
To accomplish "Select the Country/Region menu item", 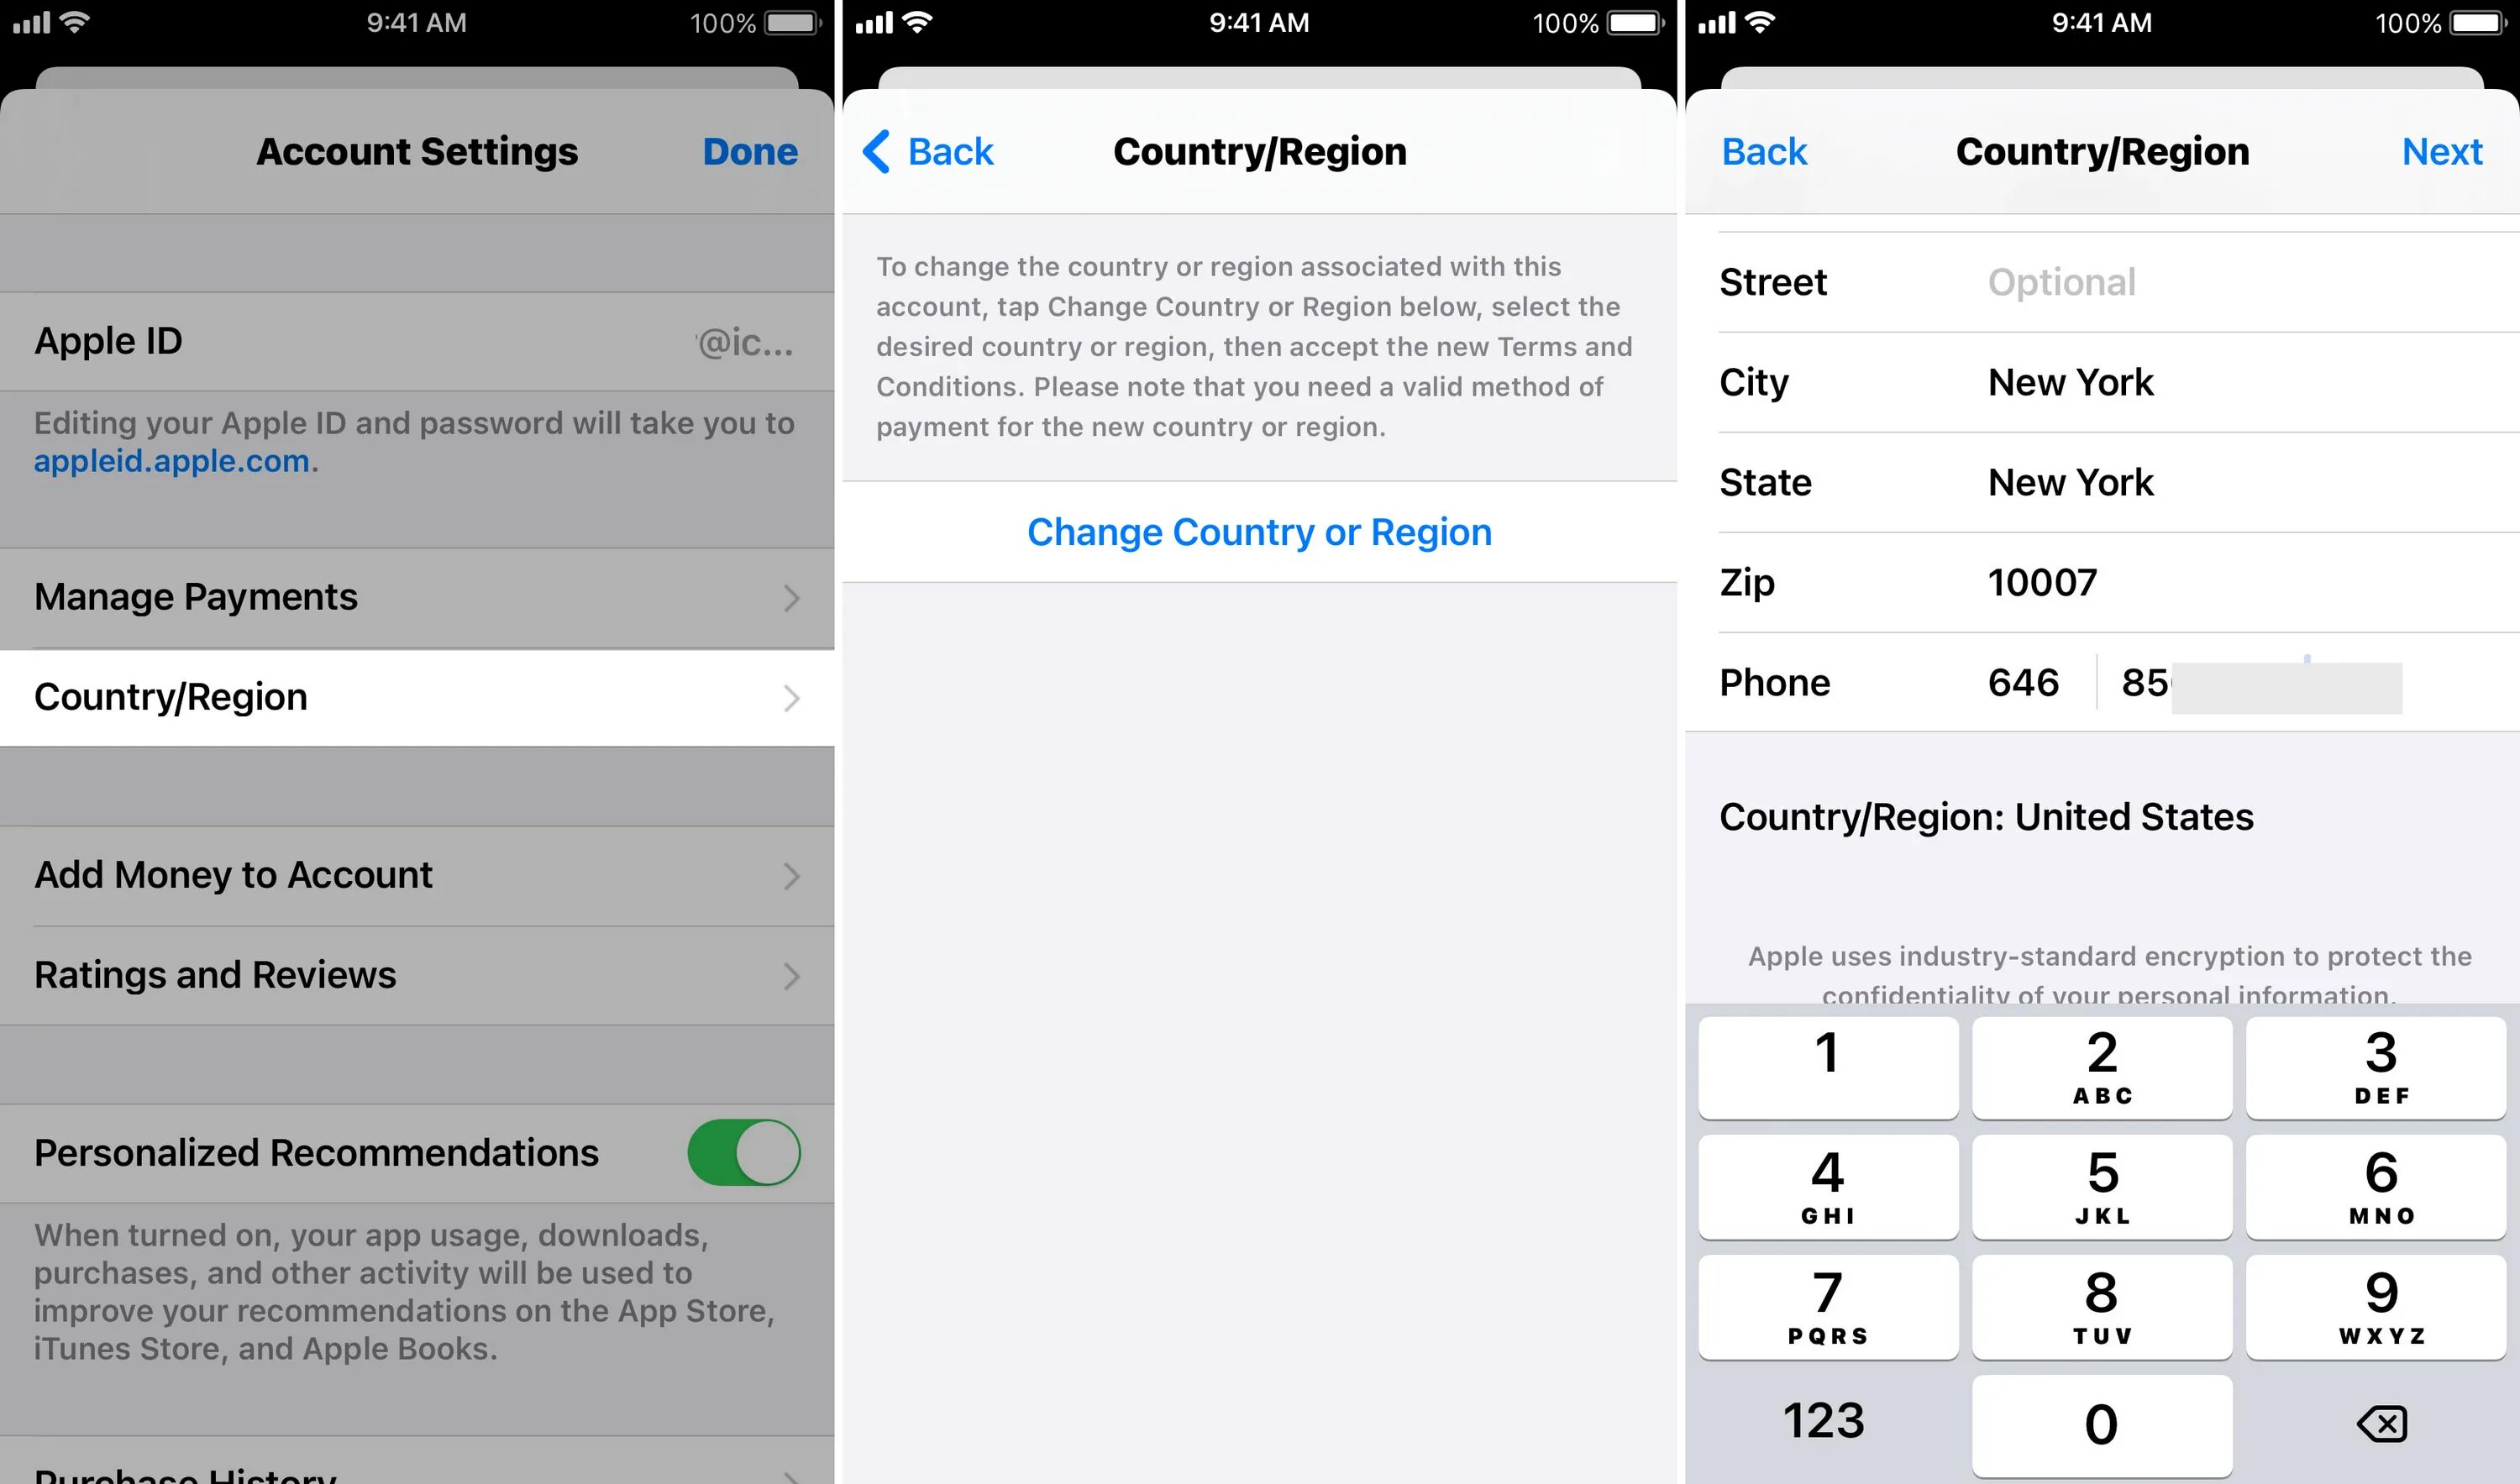I will point(417,696).
